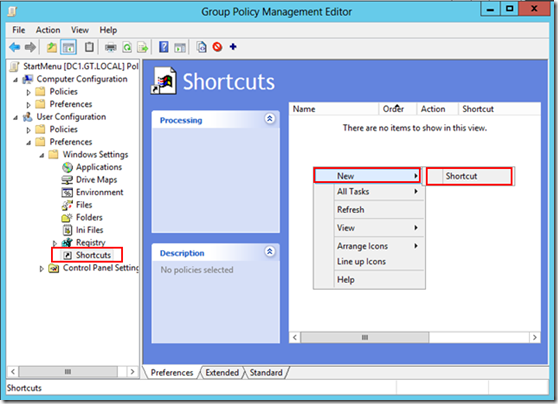
Task: Click the red prohibited circle toolbar icon
Action: point(217,47)
